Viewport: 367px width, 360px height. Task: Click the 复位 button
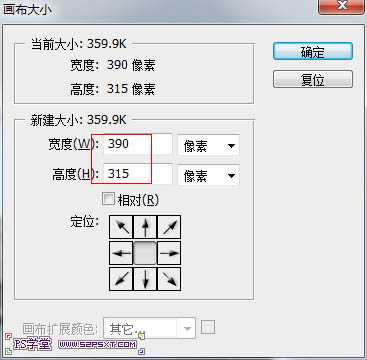[x=313, y=79]
